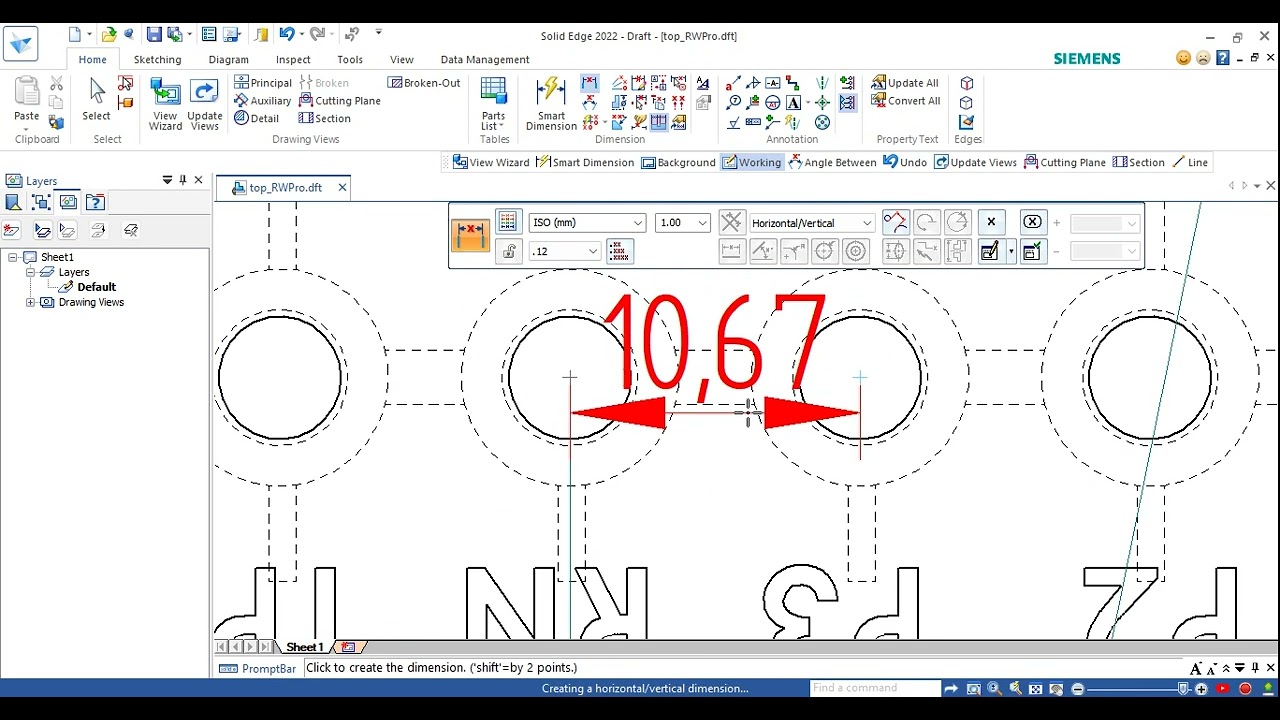The width and height of the screenshot is (1280, 720).
Task: Click the Balloon annotation icon
Action: [x=734, y=103]
